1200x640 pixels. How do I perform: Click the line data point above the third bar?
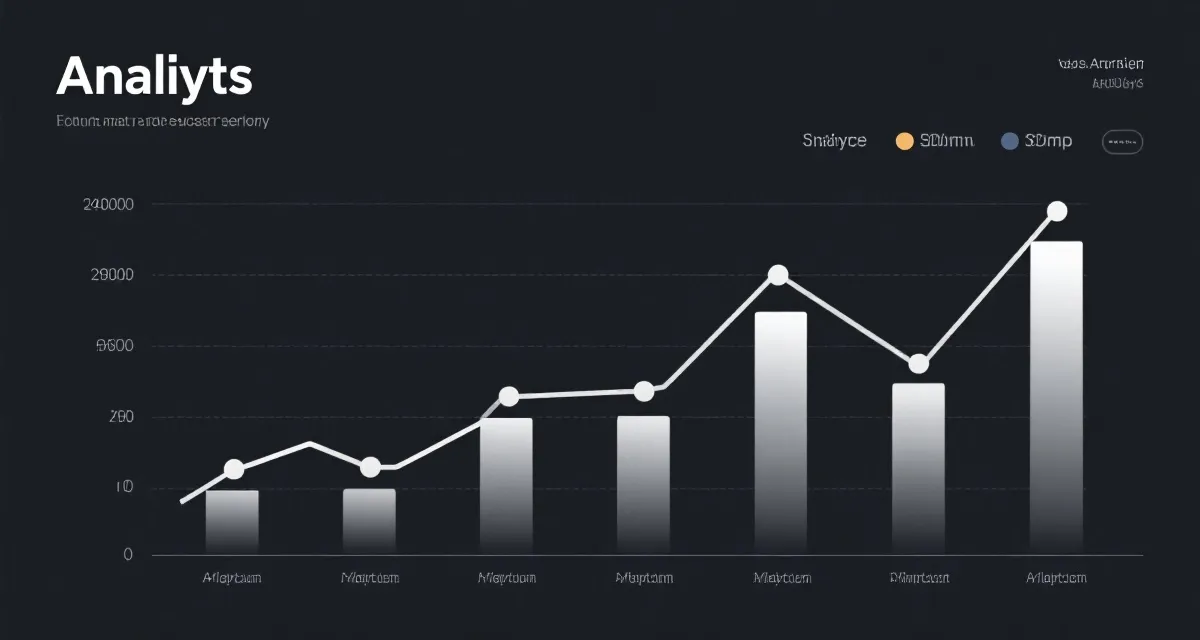tap(509, 397)
